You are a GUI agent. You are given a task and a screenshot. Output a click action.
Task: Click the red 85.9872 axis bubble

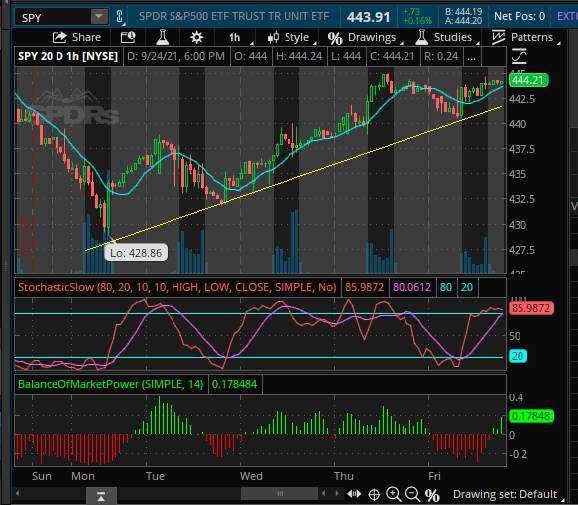531,308
